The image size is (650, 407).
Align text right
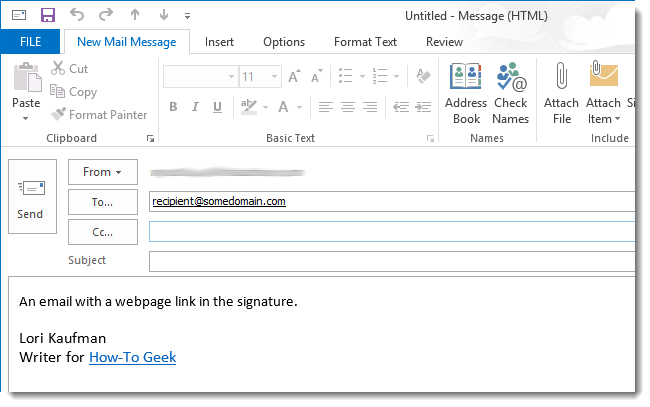pyautogui.click(x=370, y=107)
